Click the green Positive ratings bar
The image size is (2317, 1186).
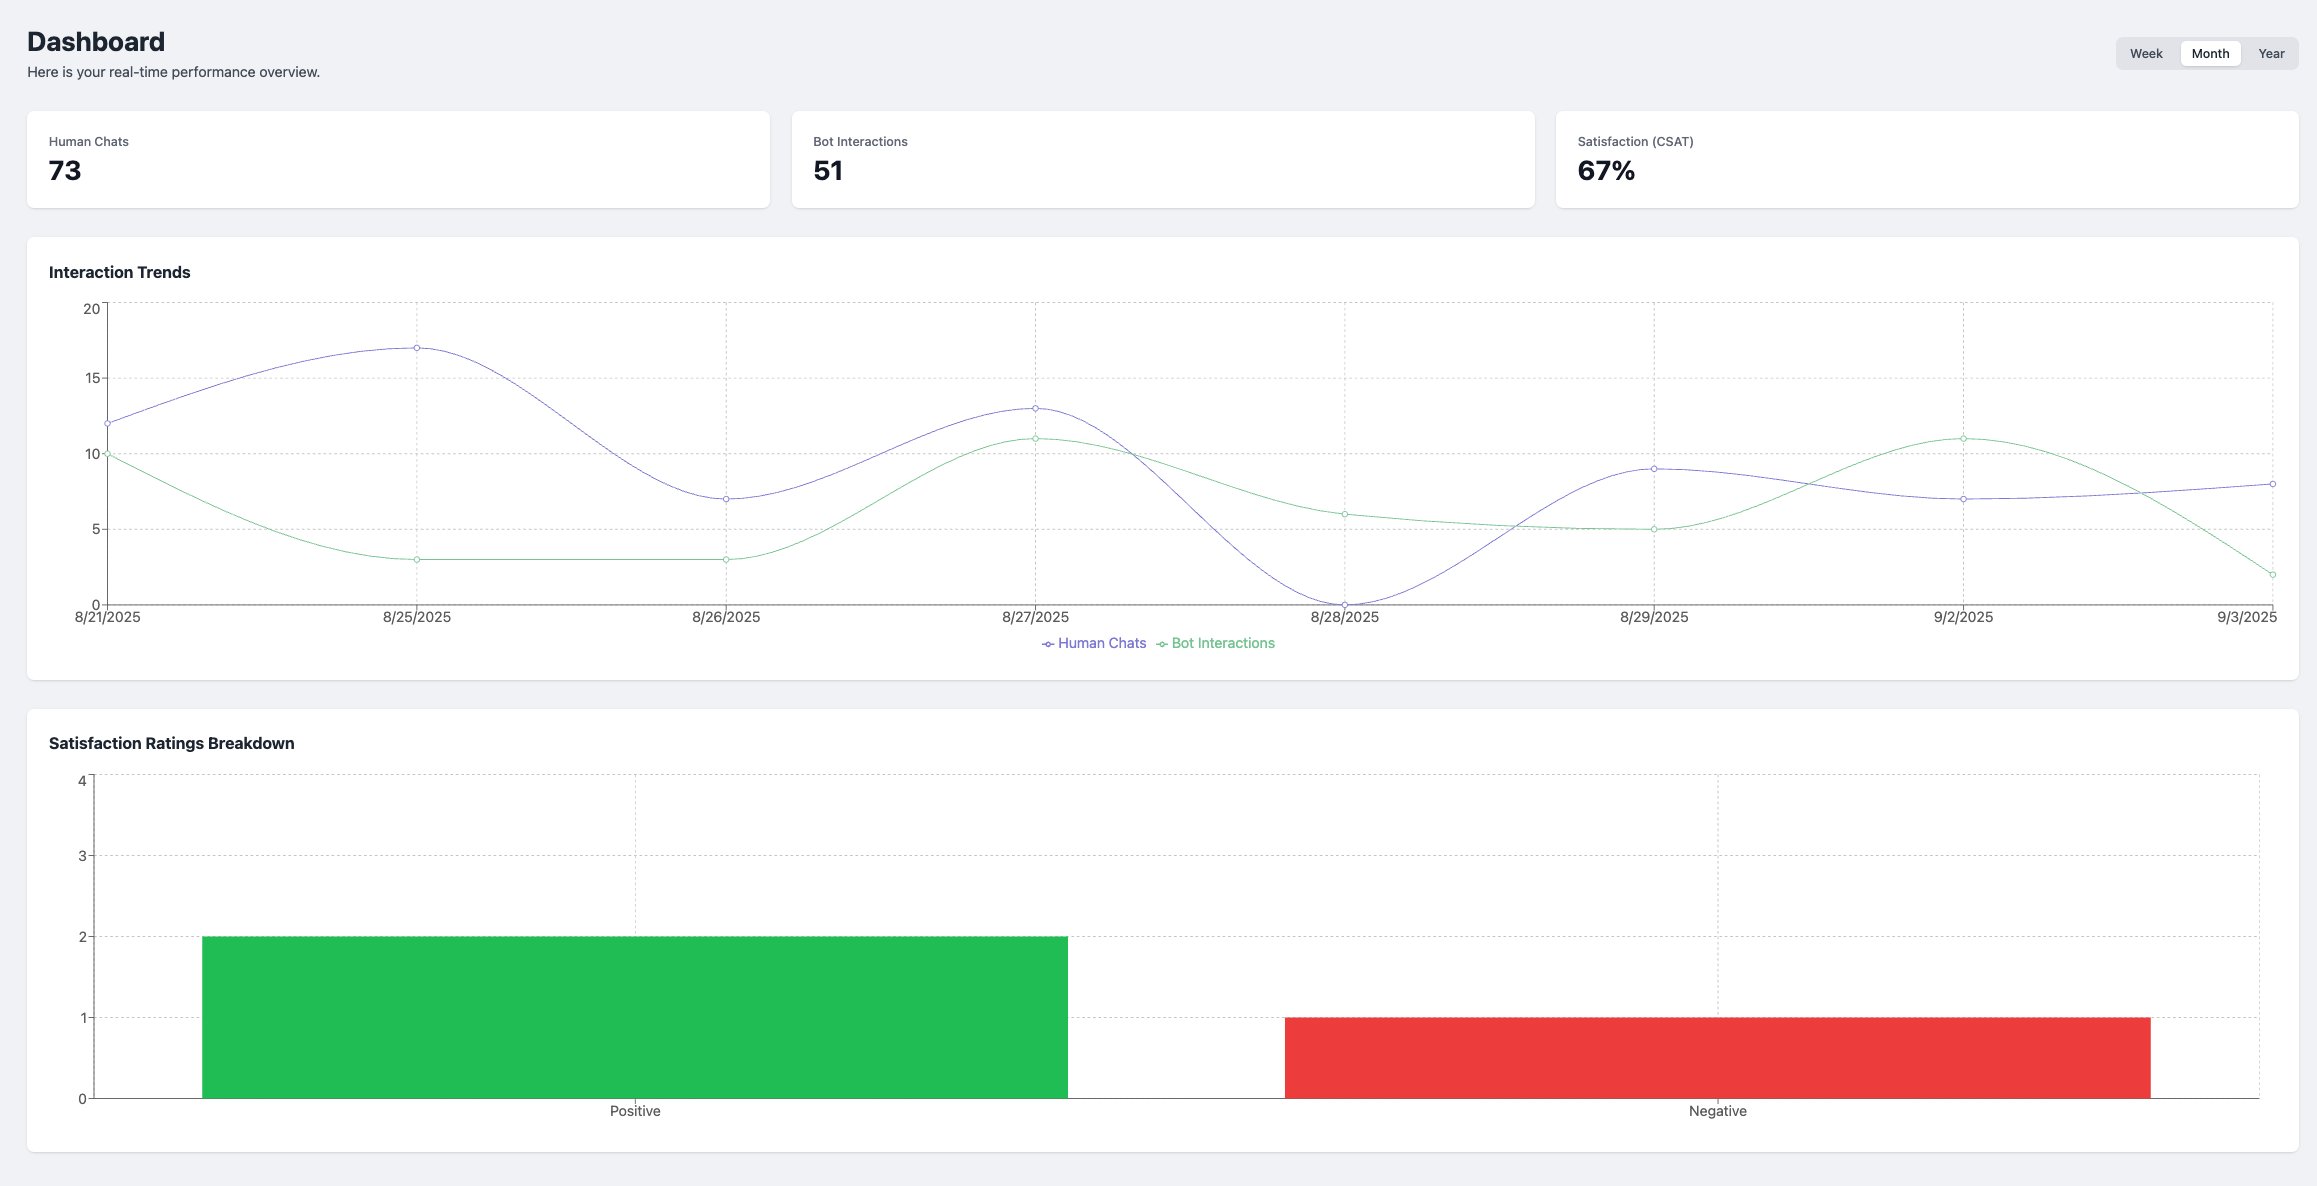tap(634, 1017)
